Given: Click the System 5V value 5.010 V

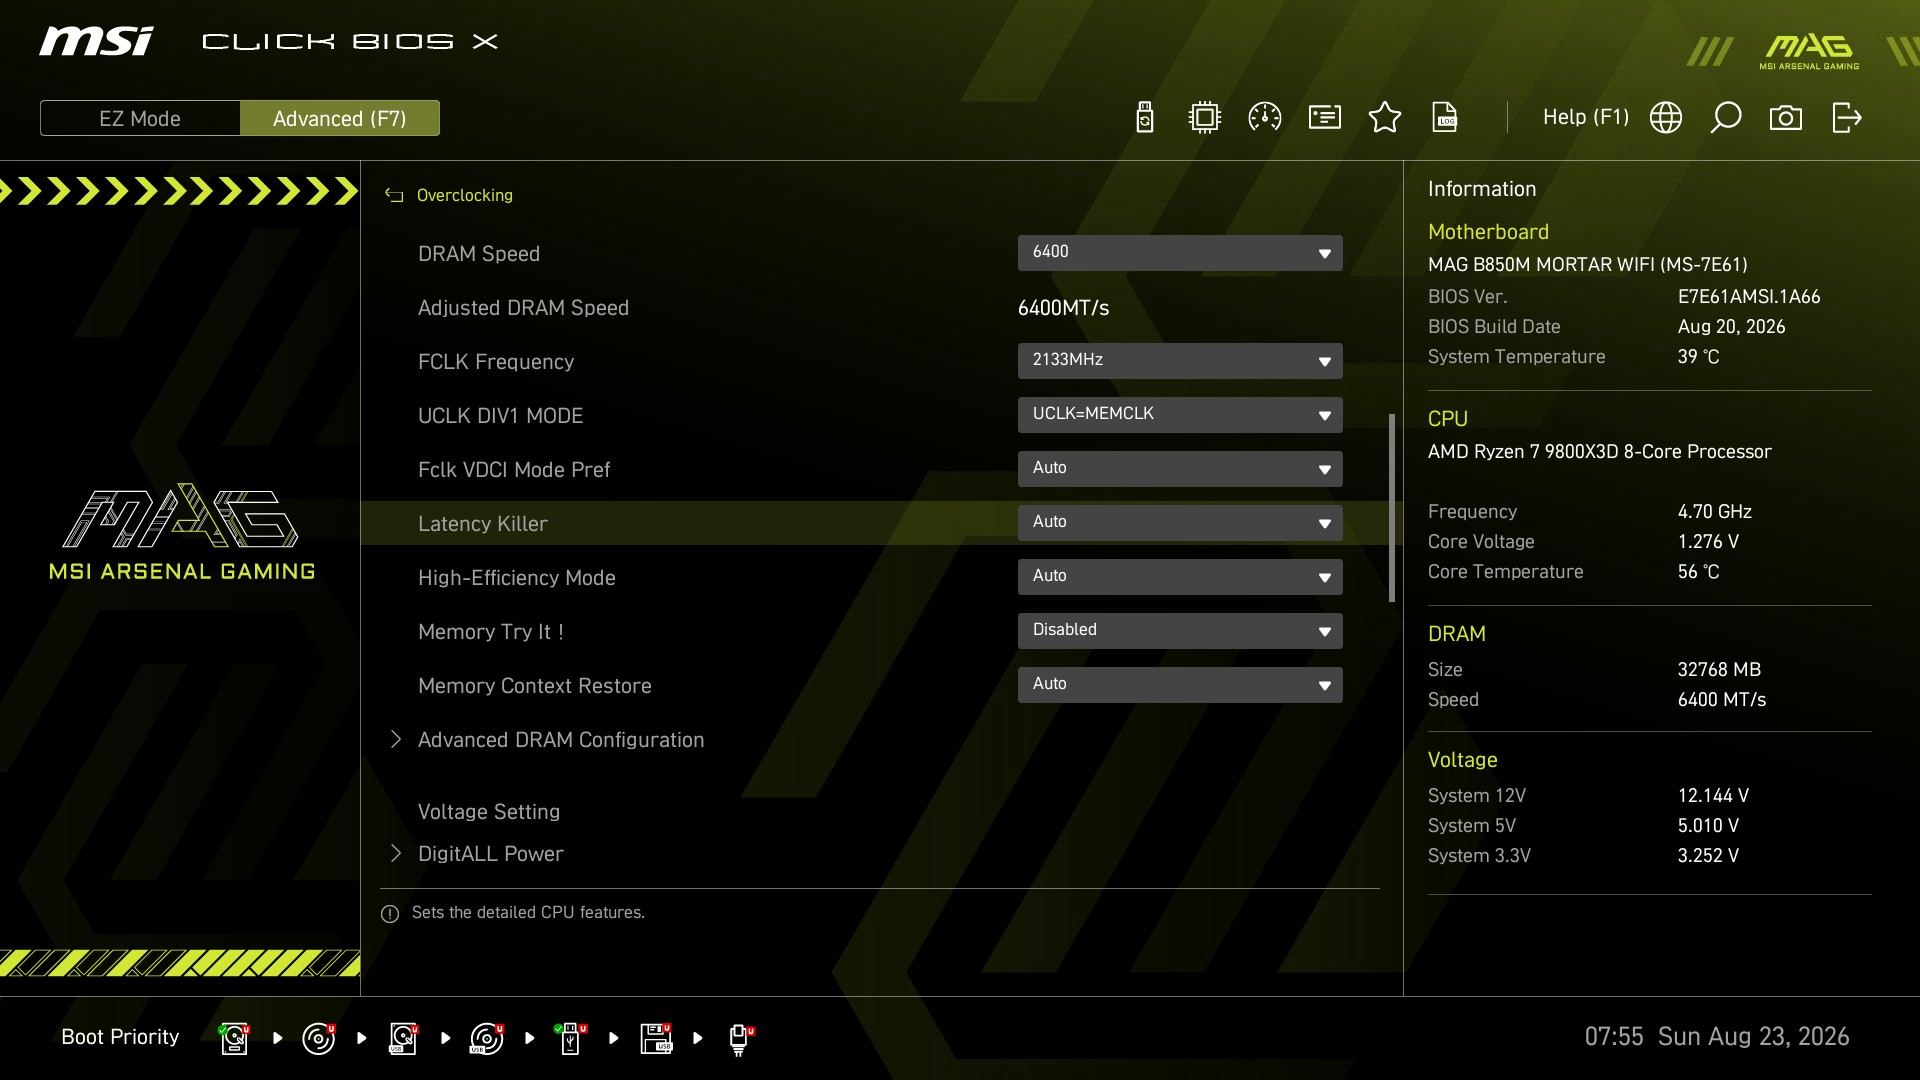Looking at the screenshot, I should point(1709,826).
